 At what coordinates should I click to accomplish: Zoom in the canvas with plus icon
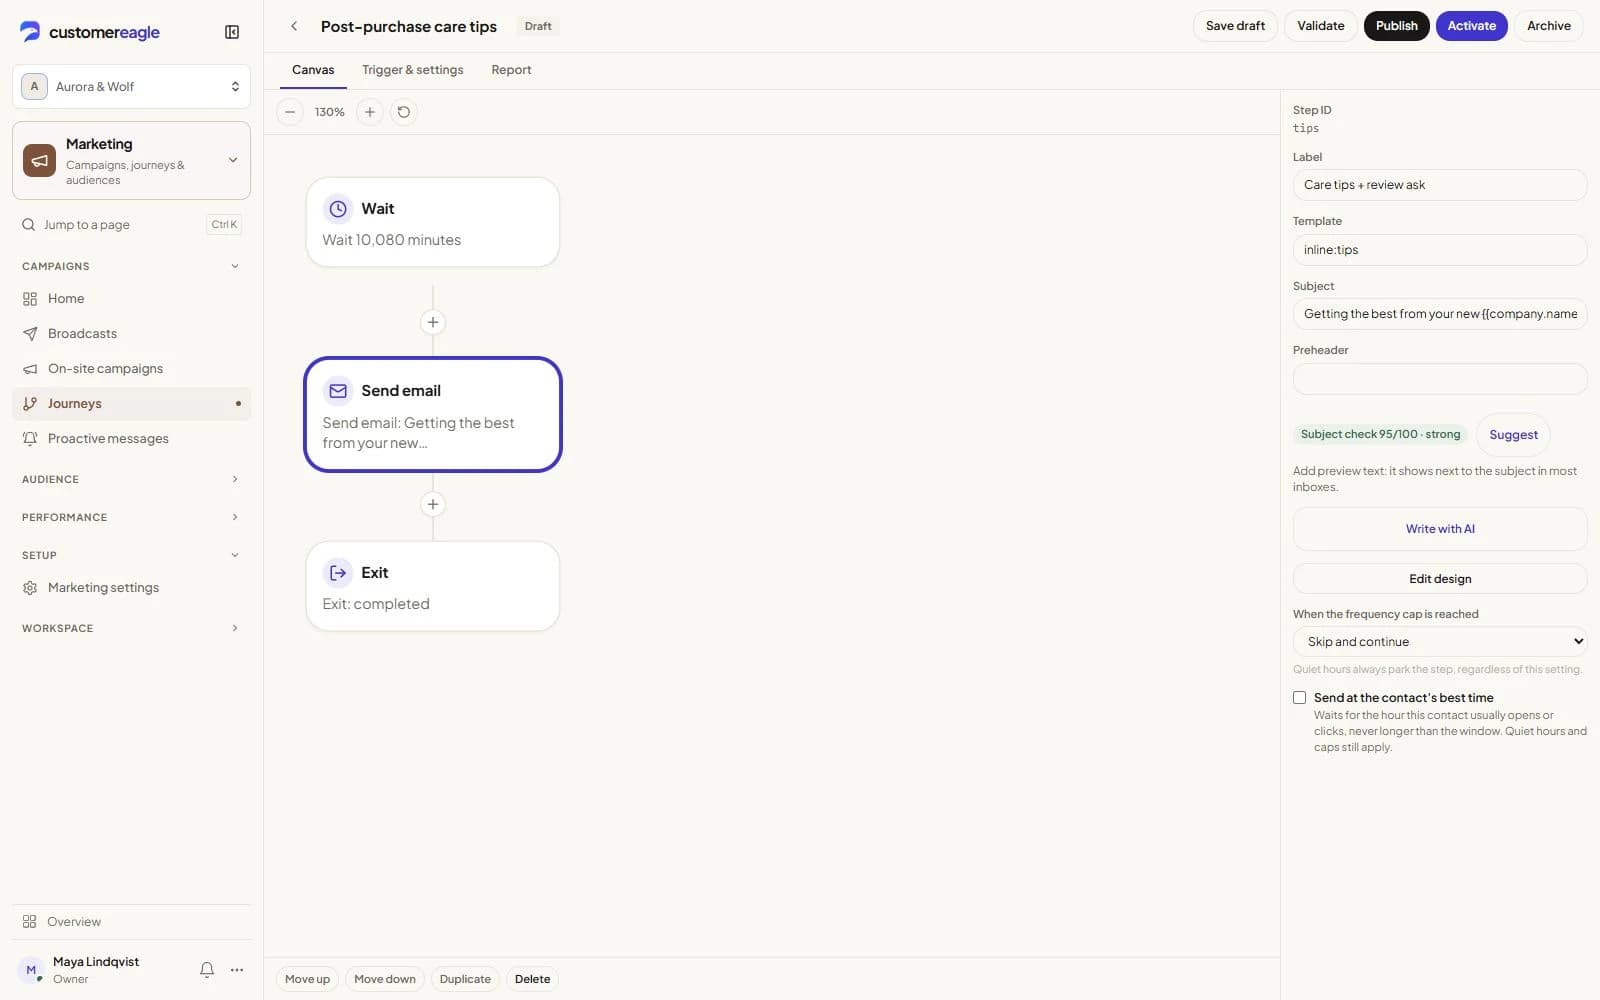pyautogui.click(x=370, y=112)
